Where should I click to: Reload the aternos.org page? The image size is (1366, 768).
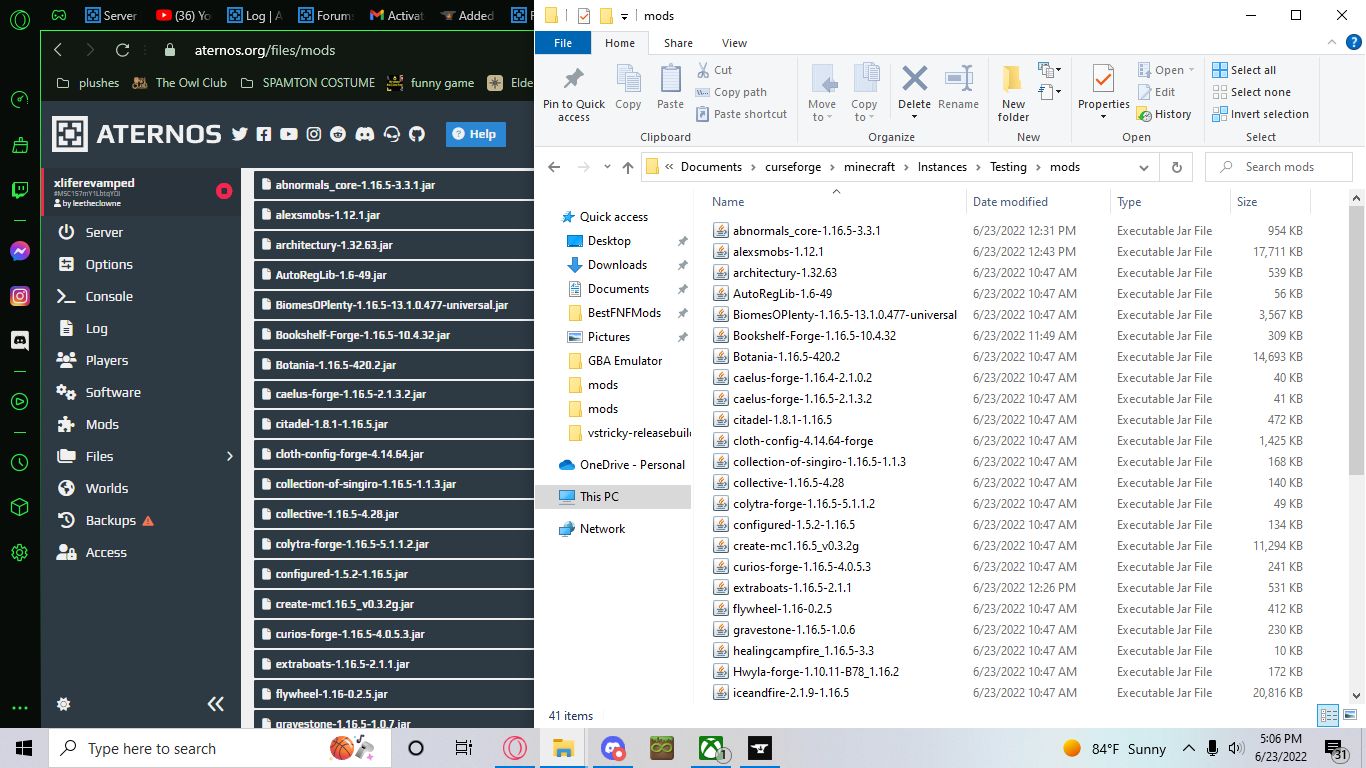(x=123, y=50)
